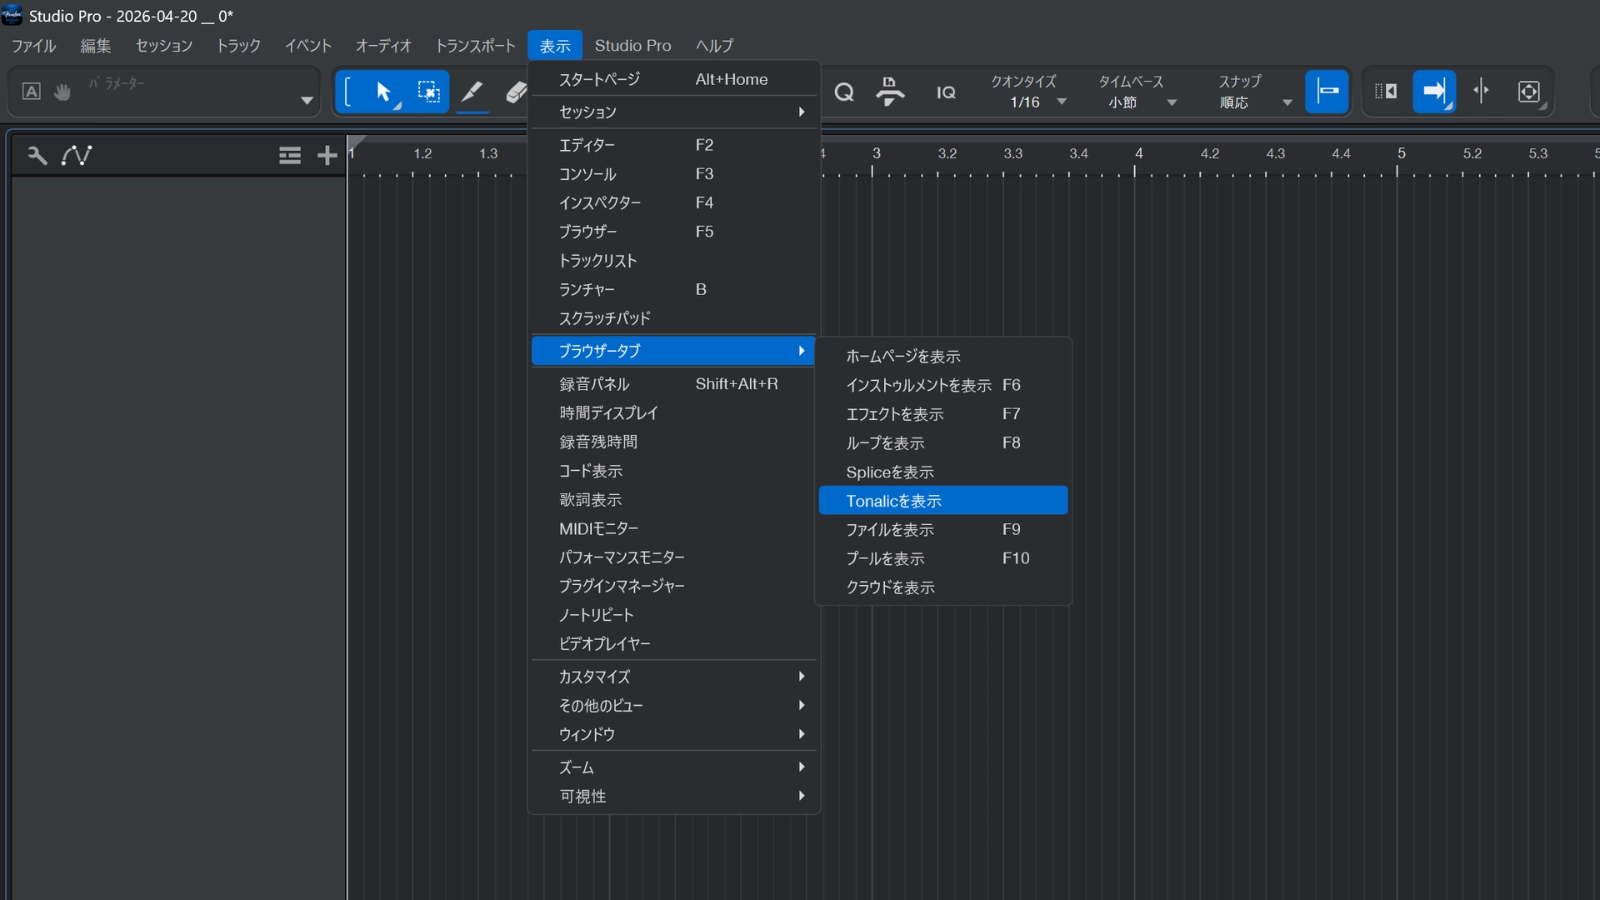Image resolution: width=1600 pixels, height=900 pixels.
Task: Open the トランスポート menu
Action: point(475,46)
